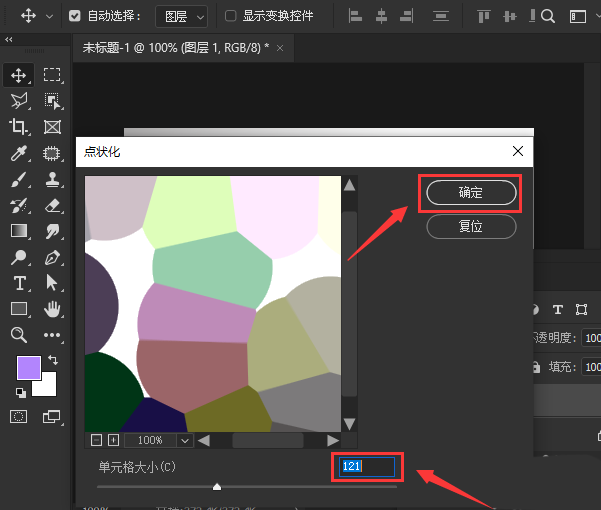Click the preview scroll-right arrow
Screen dimensions: 601x510
click(333, 441)
